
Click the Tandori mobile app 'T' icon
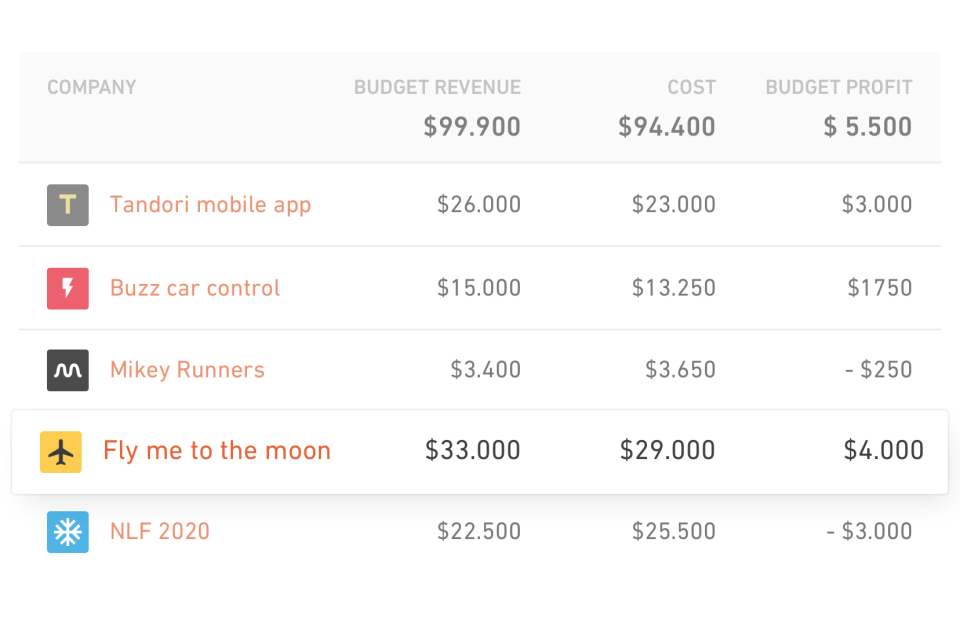[68, 205]
